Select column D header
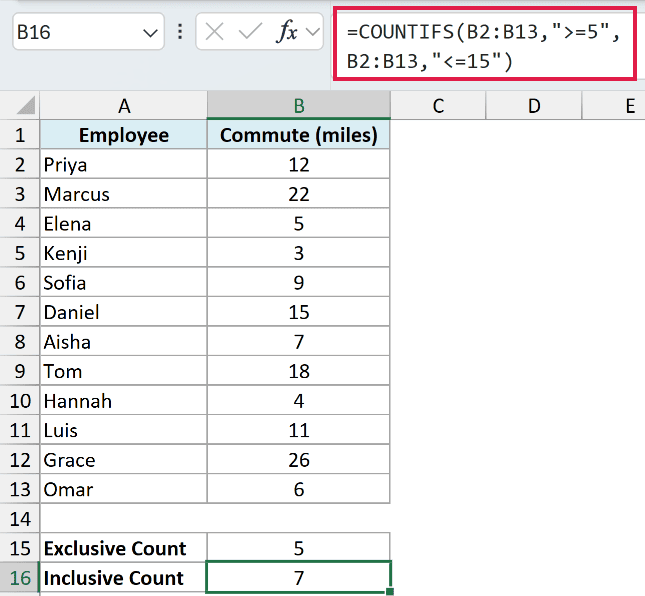 [x=534, y=106]
